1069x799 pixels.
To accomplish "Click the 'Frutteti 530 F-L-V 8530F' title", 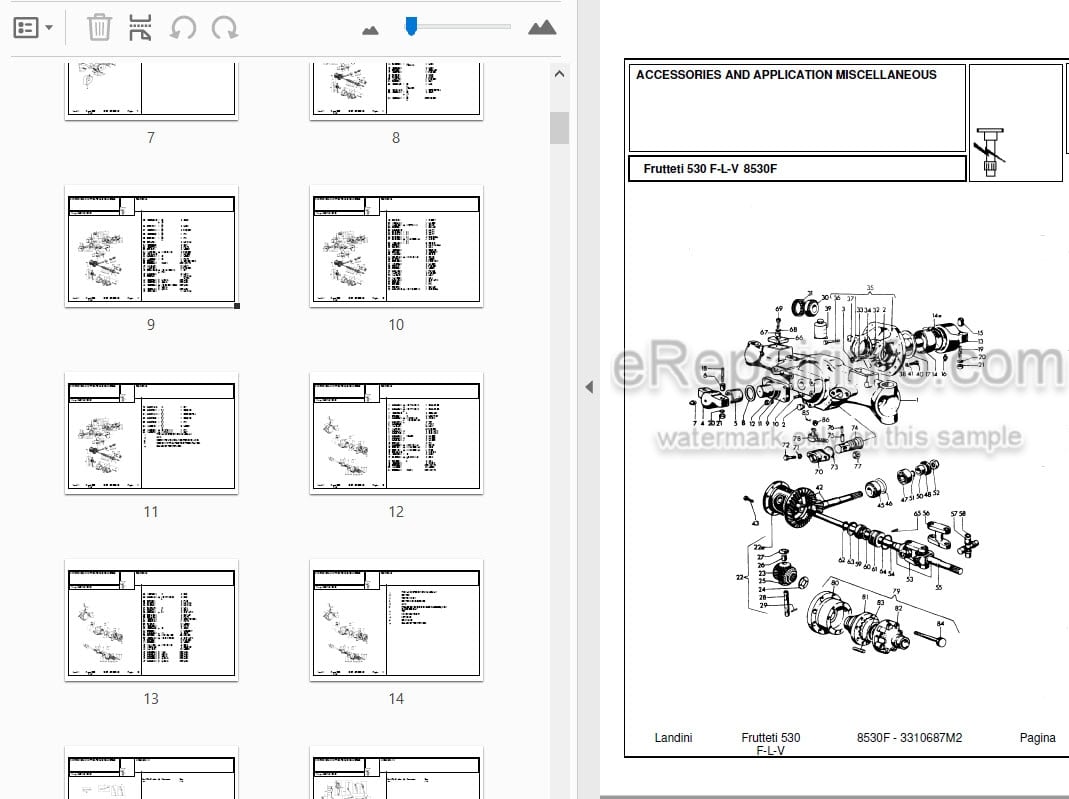I will tap(710, 168).
